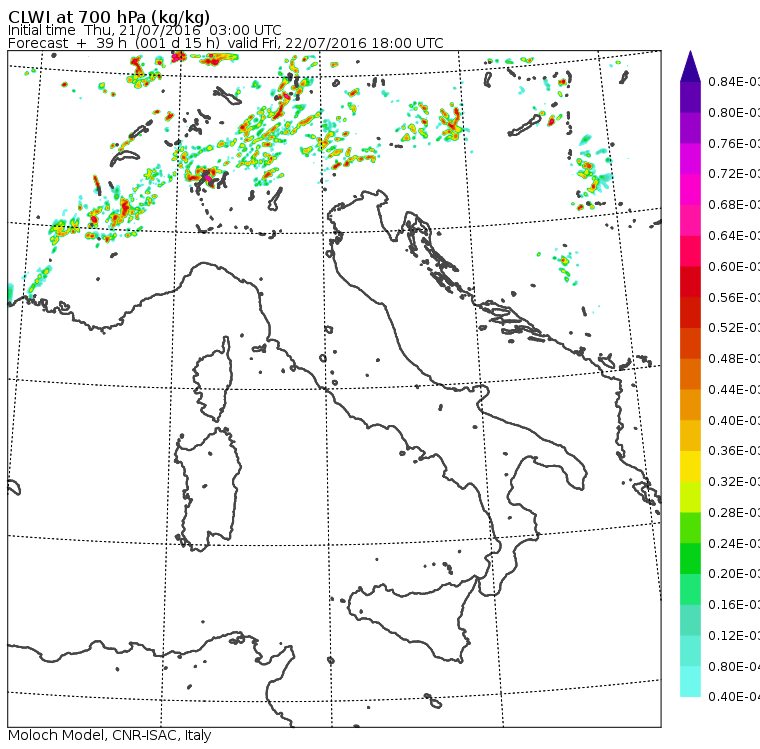Click the 0.52E-03 legend label
The height and width of the screenshot is (749, 760).
tap(734, 328)
